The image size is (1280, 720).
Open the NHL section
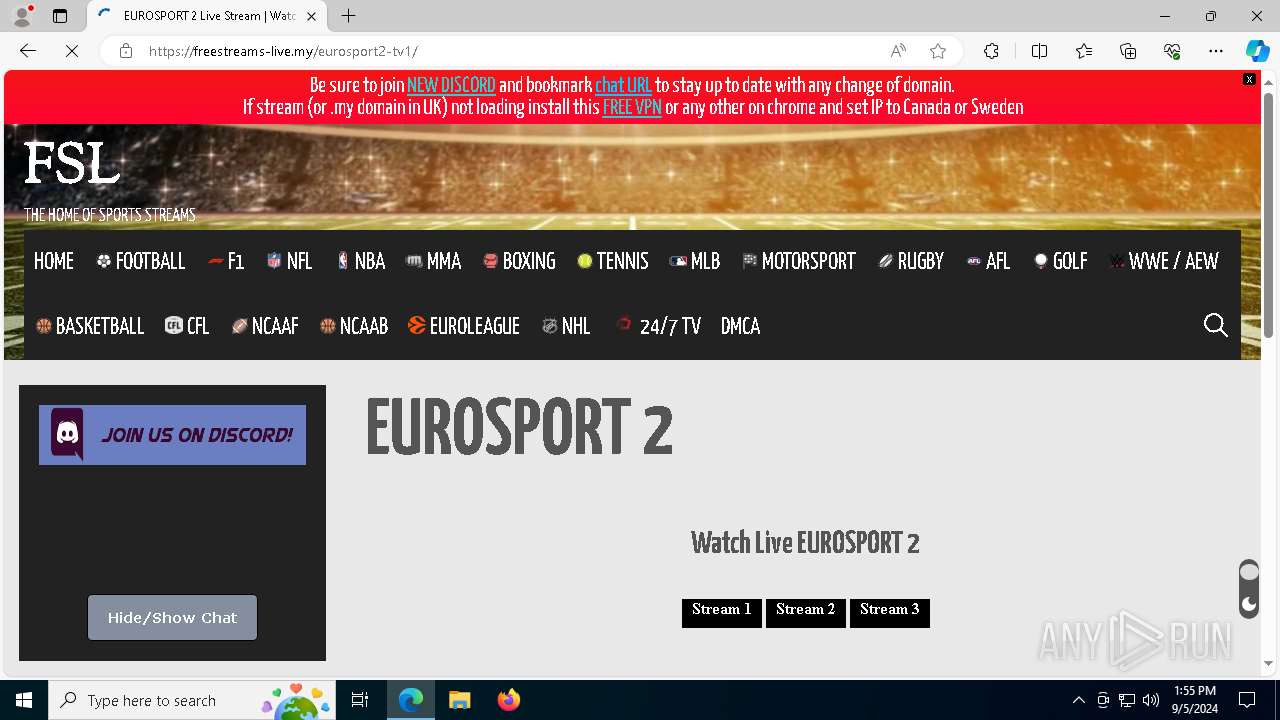coord(566,327)
